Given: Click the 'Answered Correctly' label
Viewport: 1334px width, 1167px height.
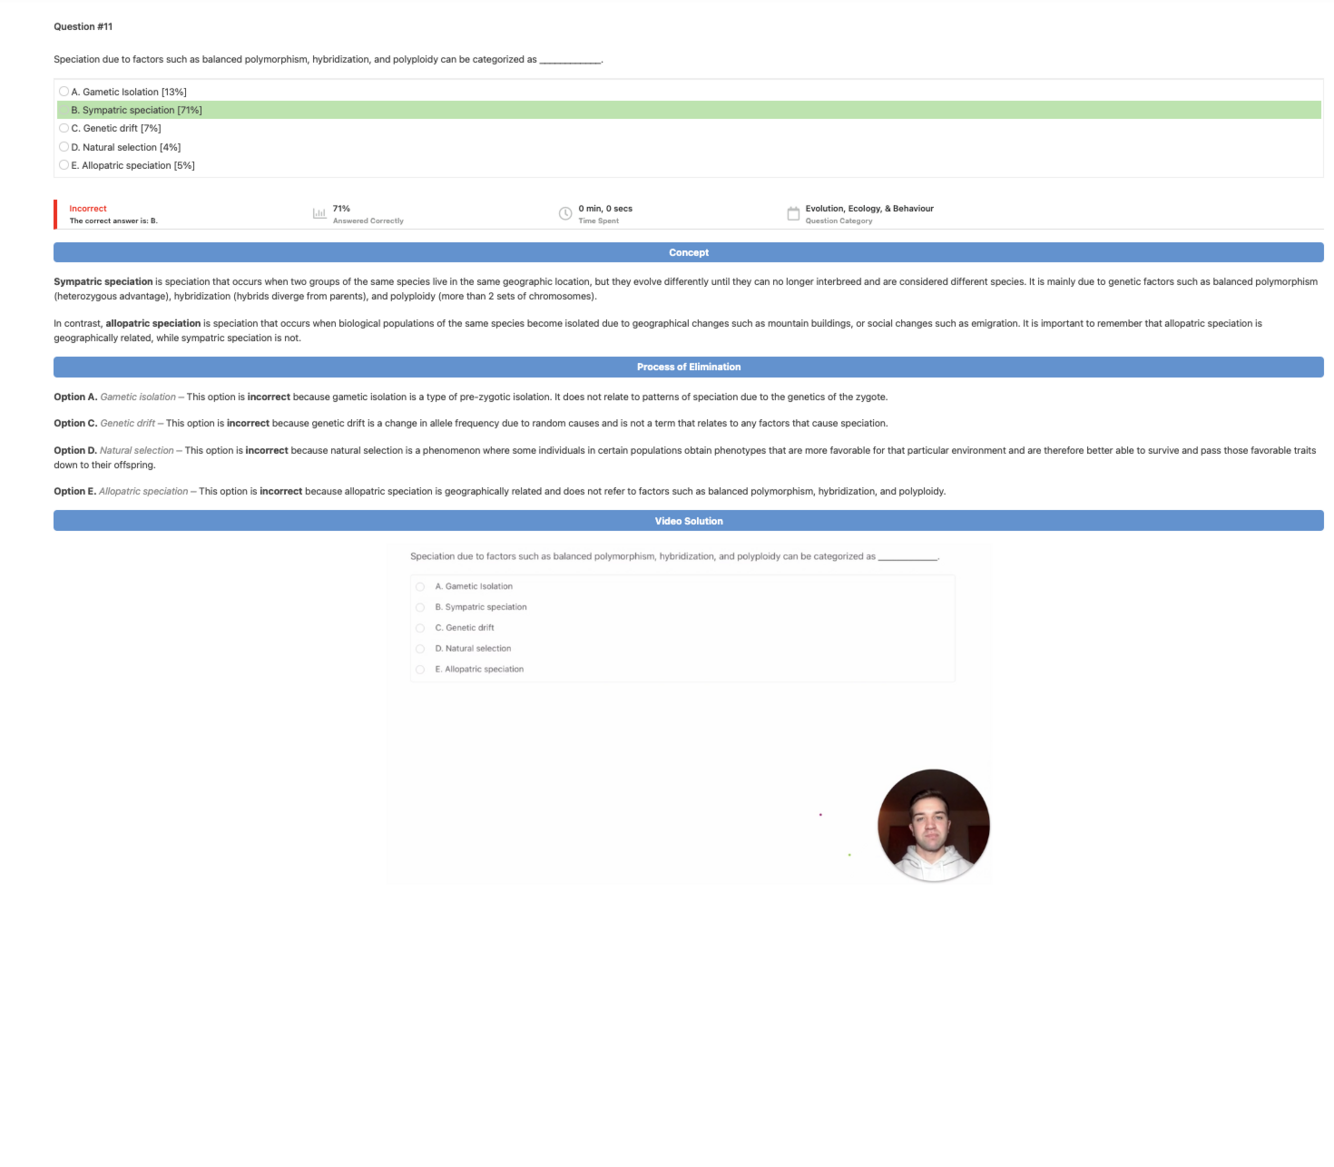Looking at the screenshot, I should click(368, 221).
